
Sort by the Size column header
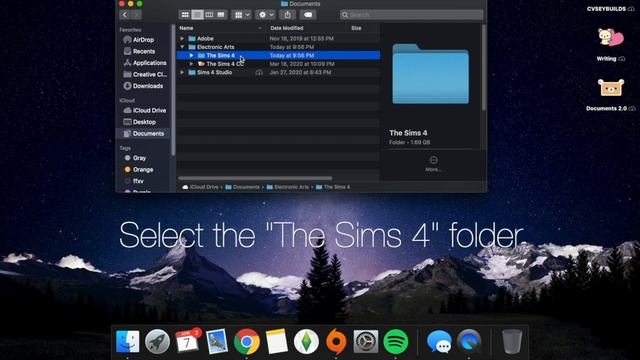pyautogui.click(x=356, y=28)
